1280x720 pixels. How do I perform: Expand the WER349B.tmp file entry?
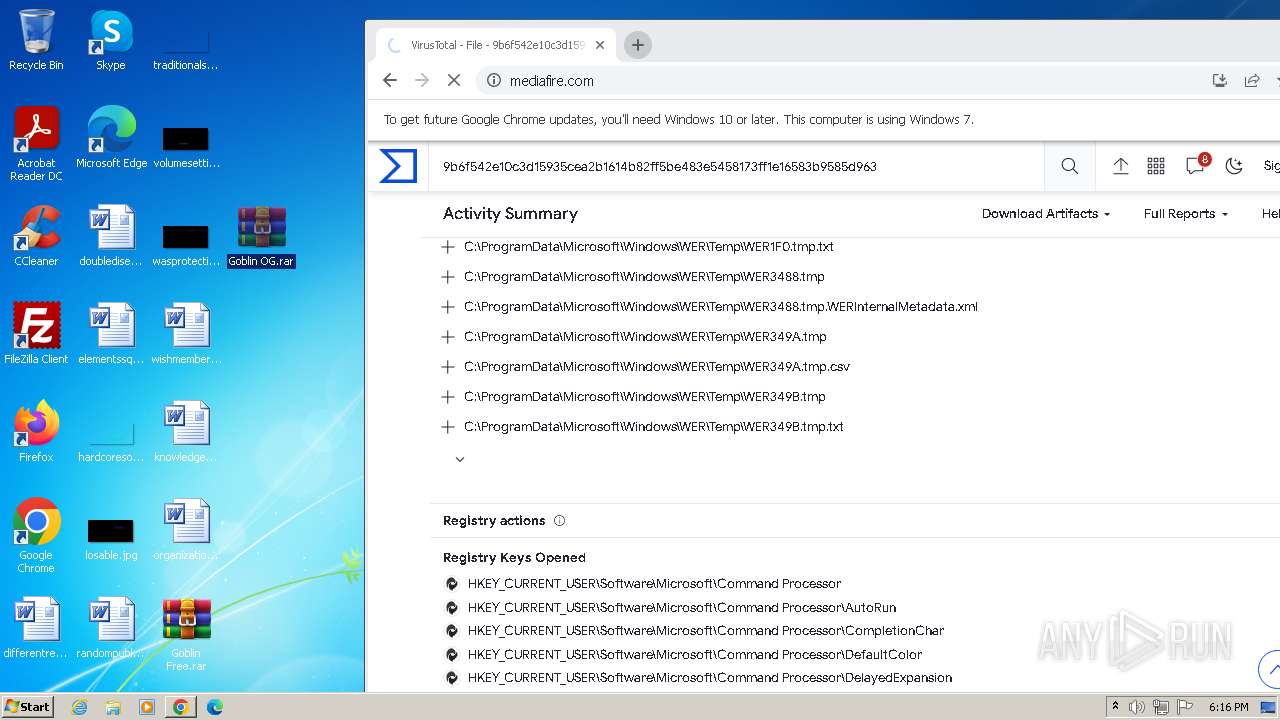[x=447, y=396]
